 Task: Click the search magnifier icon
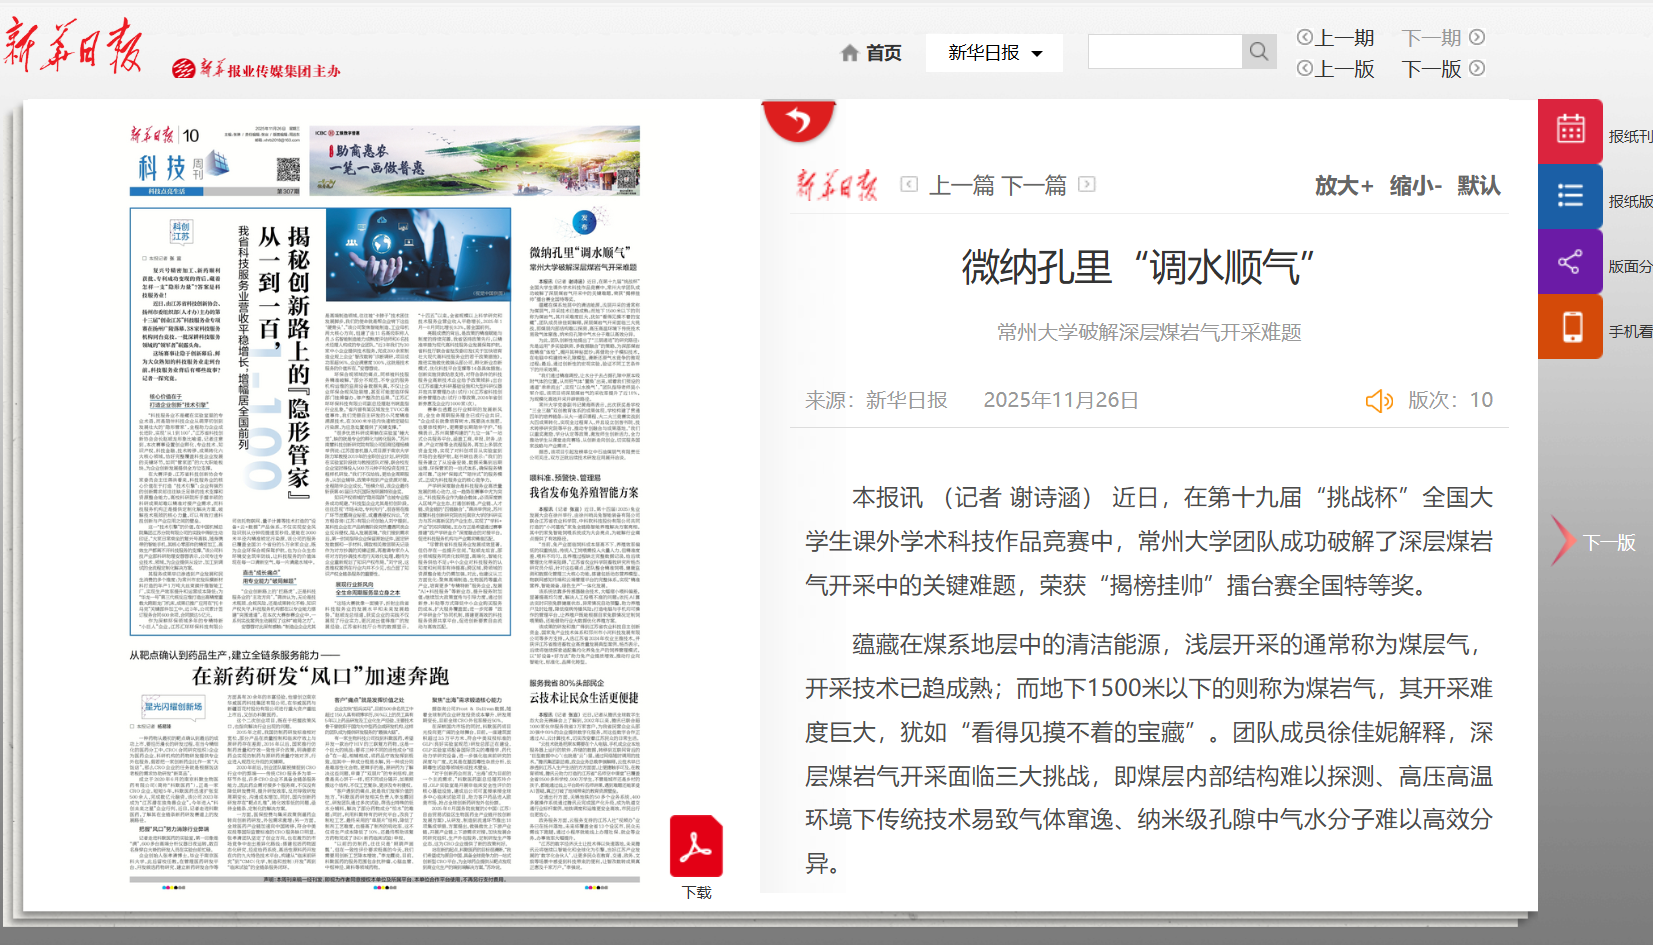click(1258, 52)
